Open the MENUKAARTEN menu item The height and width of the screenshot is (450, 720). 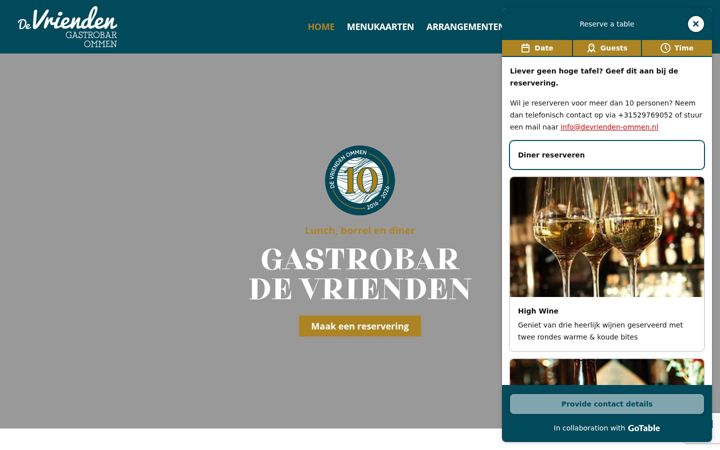click(380, 27)
